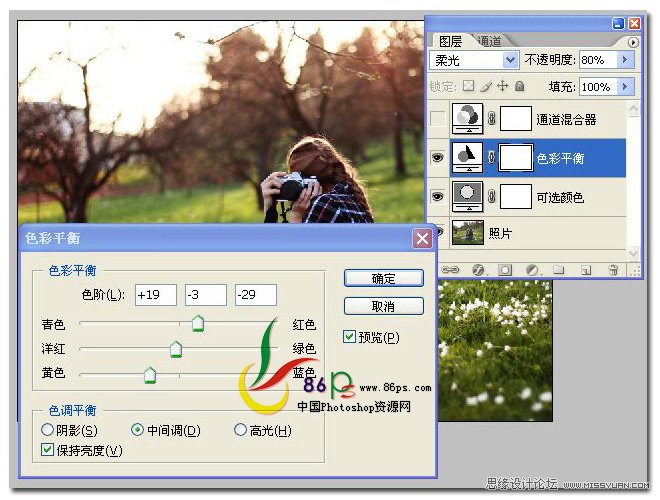
Task: Click the fill field showing 100%
Action: click(x=598, y=86)
